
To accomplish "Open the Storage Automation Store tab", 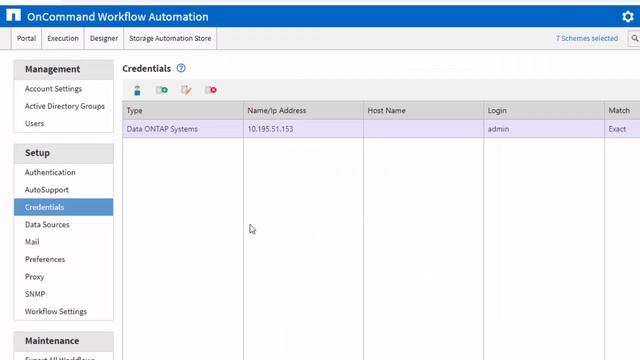I will [170, 38].
